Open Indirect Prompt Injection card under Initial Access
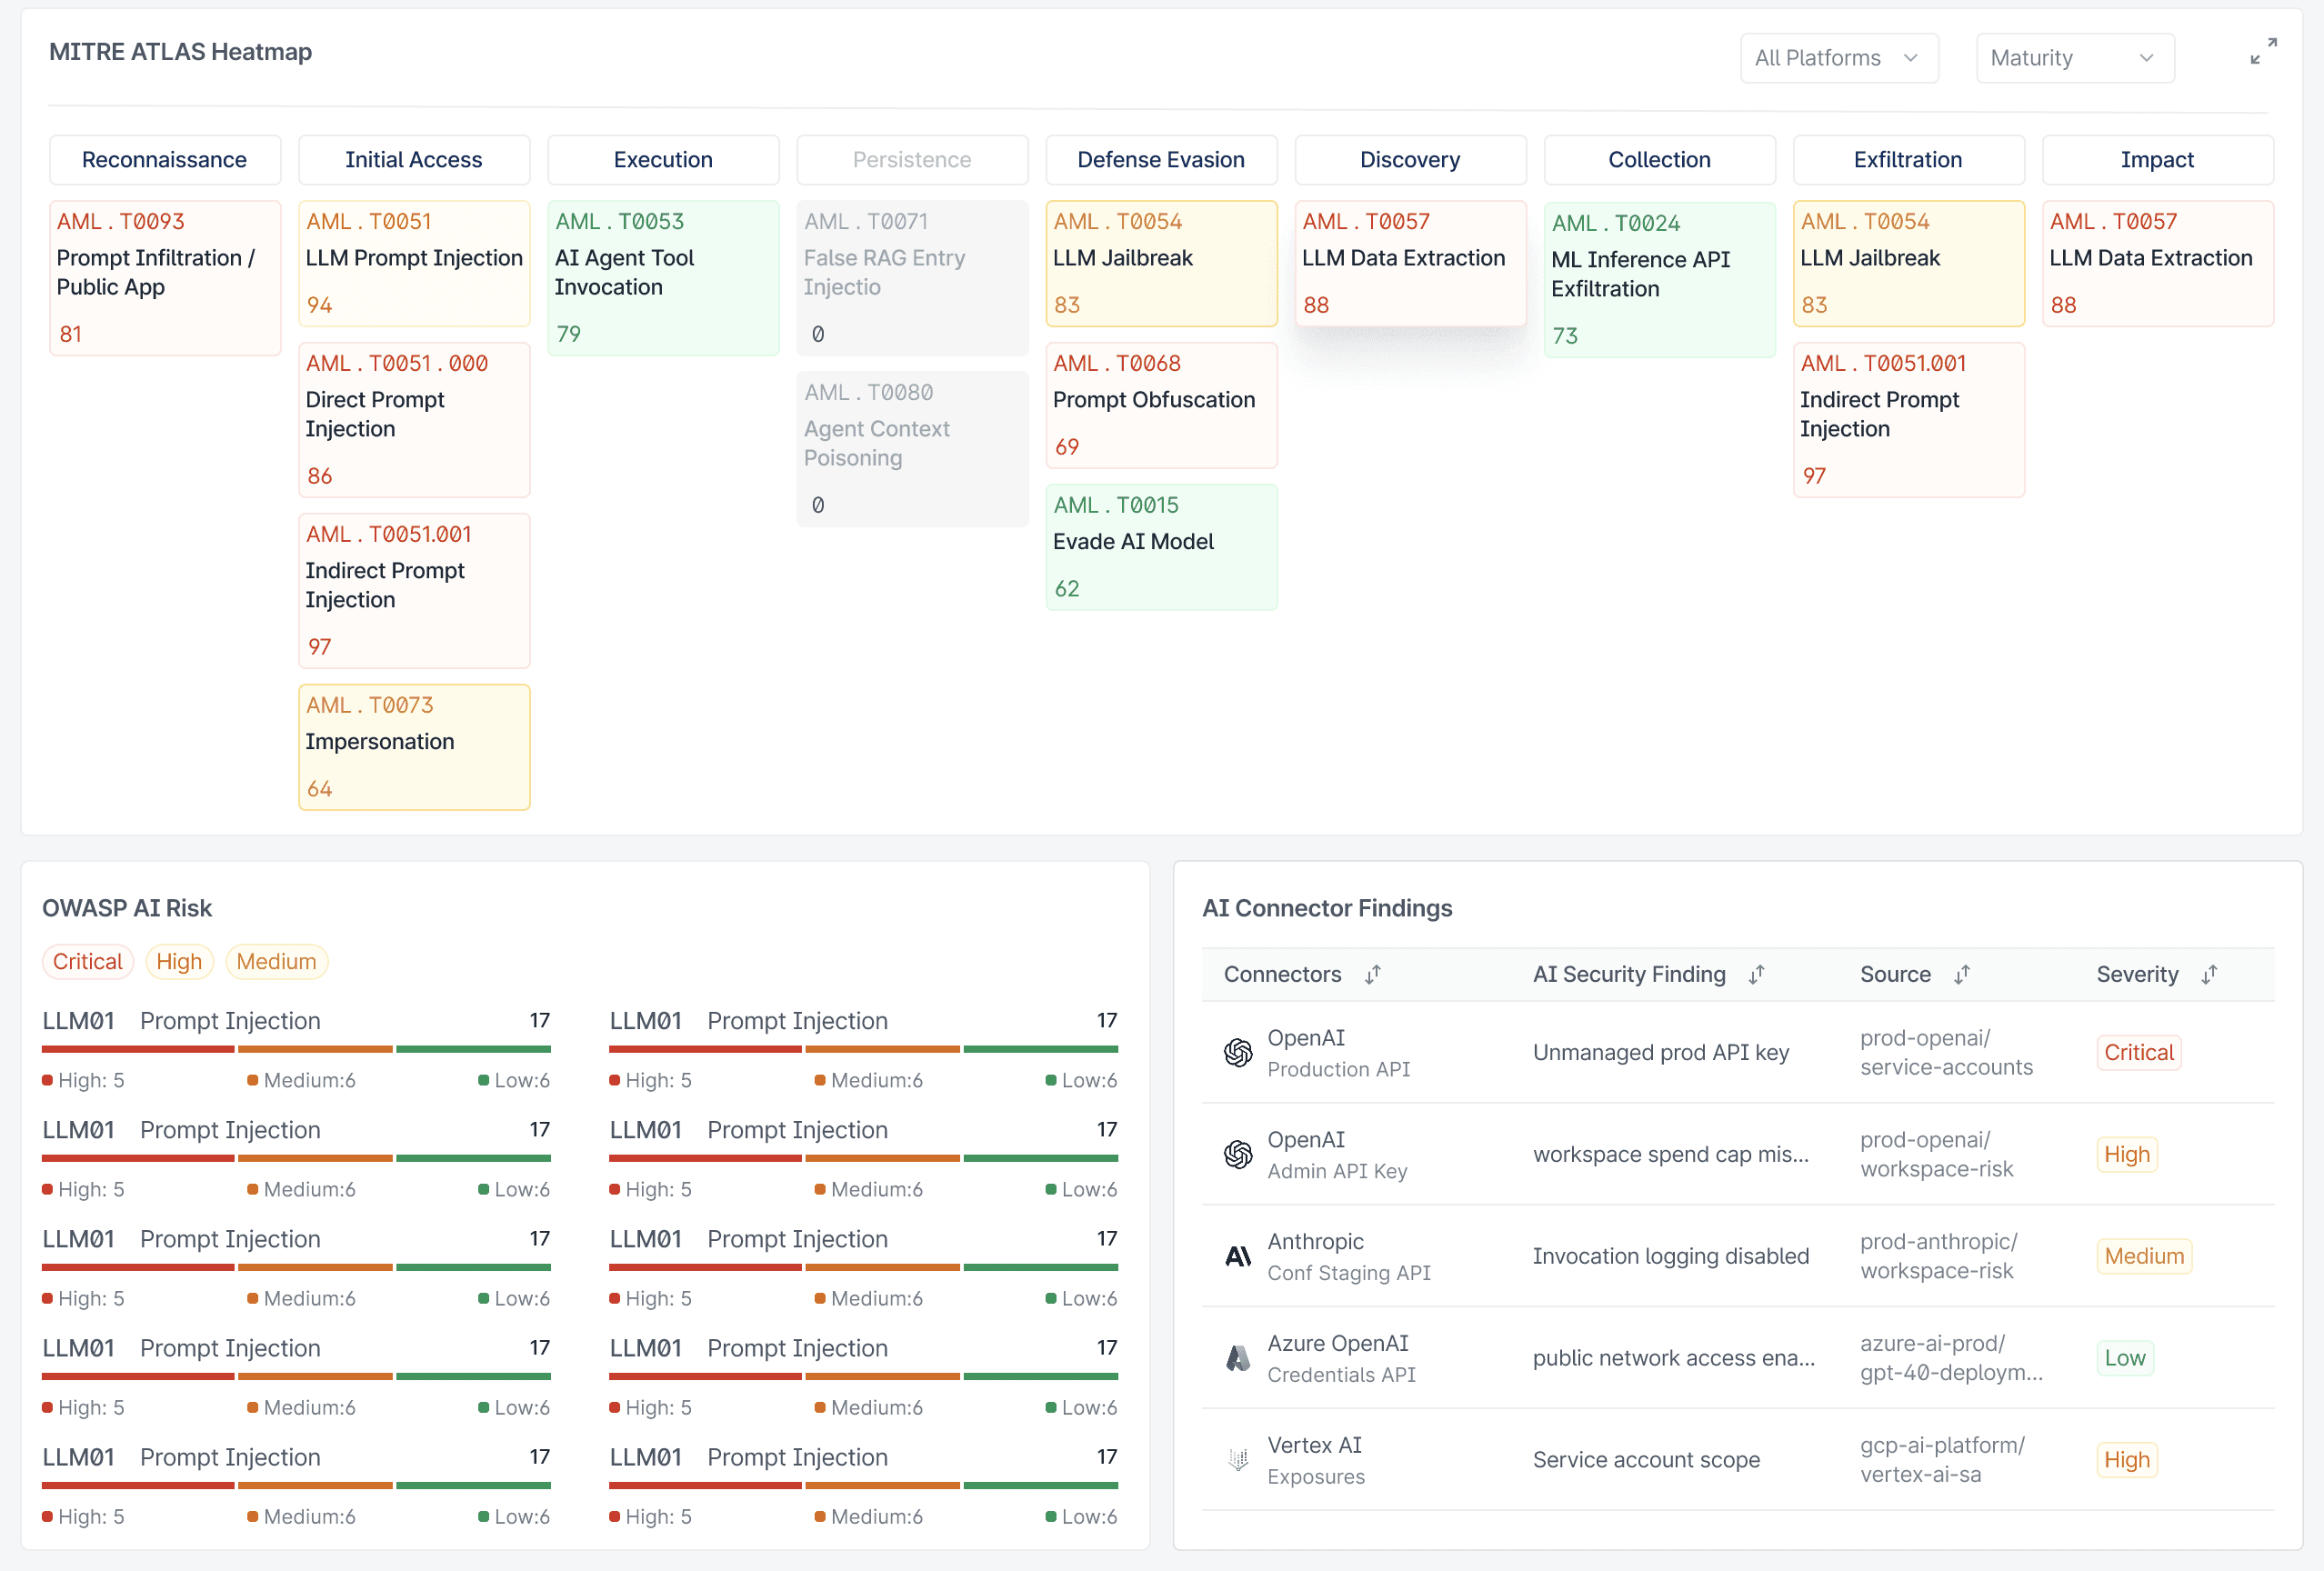The image size is (2324, 1571). 414,591
